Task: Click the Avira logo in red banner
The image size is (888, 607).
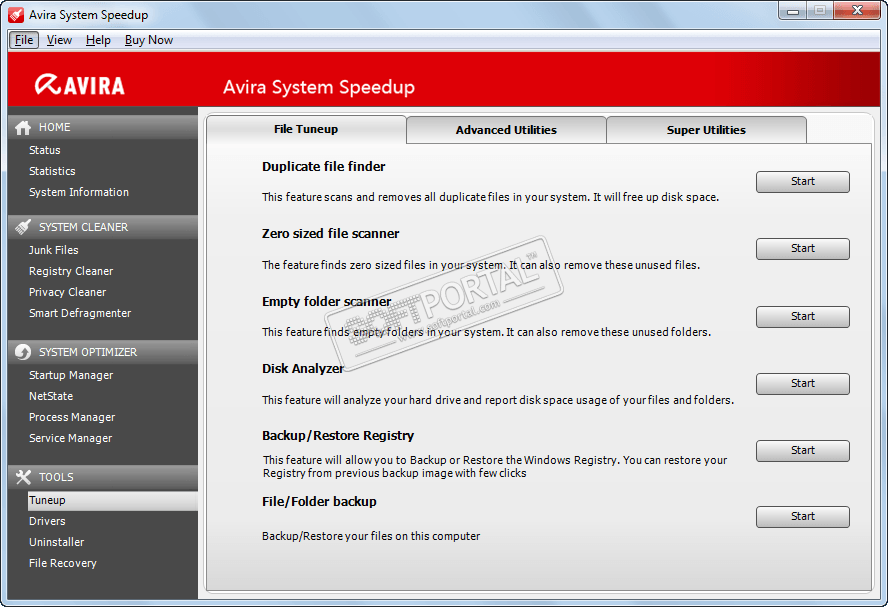Action: click(80, 85)
